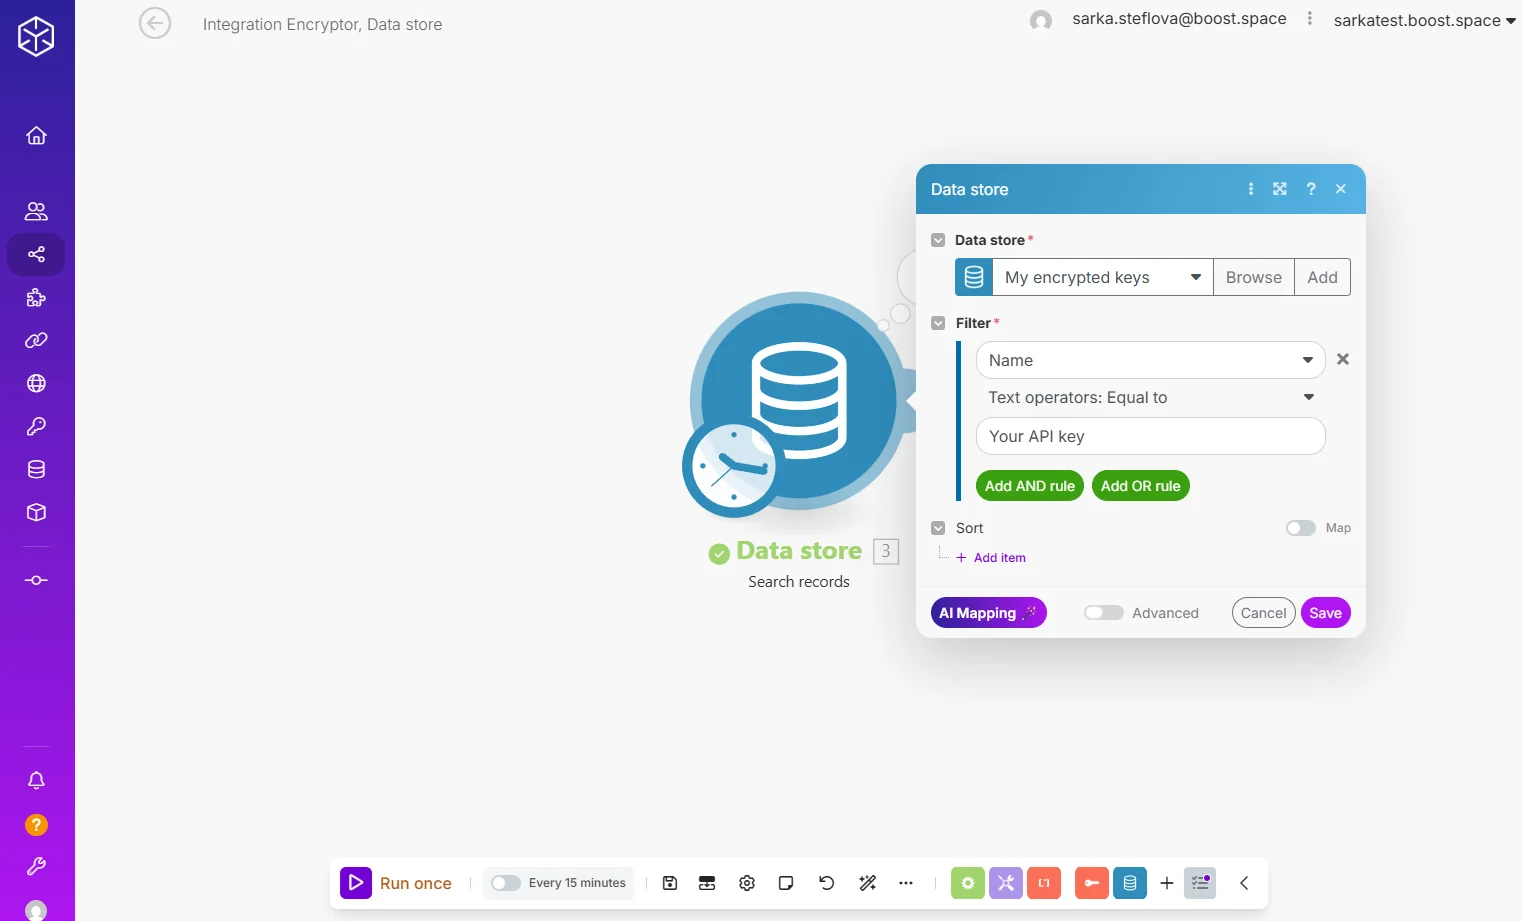Open the Templates puzzle icon in sidebar

point(36,297)
